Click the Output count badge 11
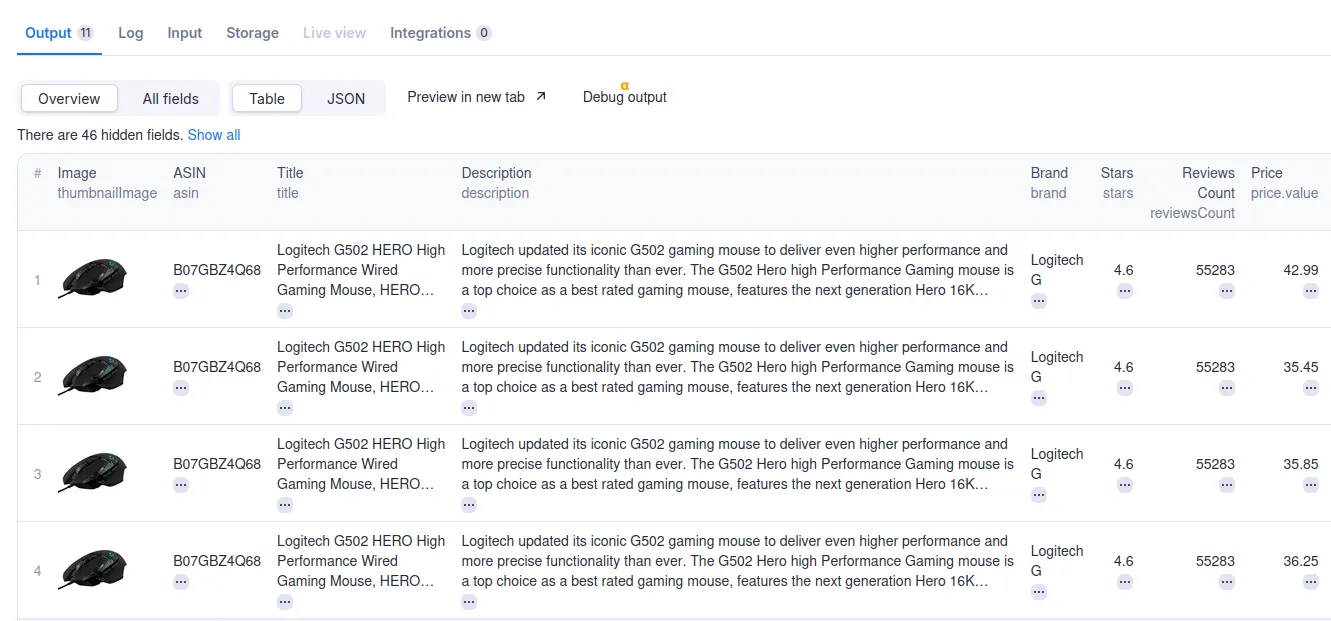Viewport: 1331px width, 621px height. [86, 33]
